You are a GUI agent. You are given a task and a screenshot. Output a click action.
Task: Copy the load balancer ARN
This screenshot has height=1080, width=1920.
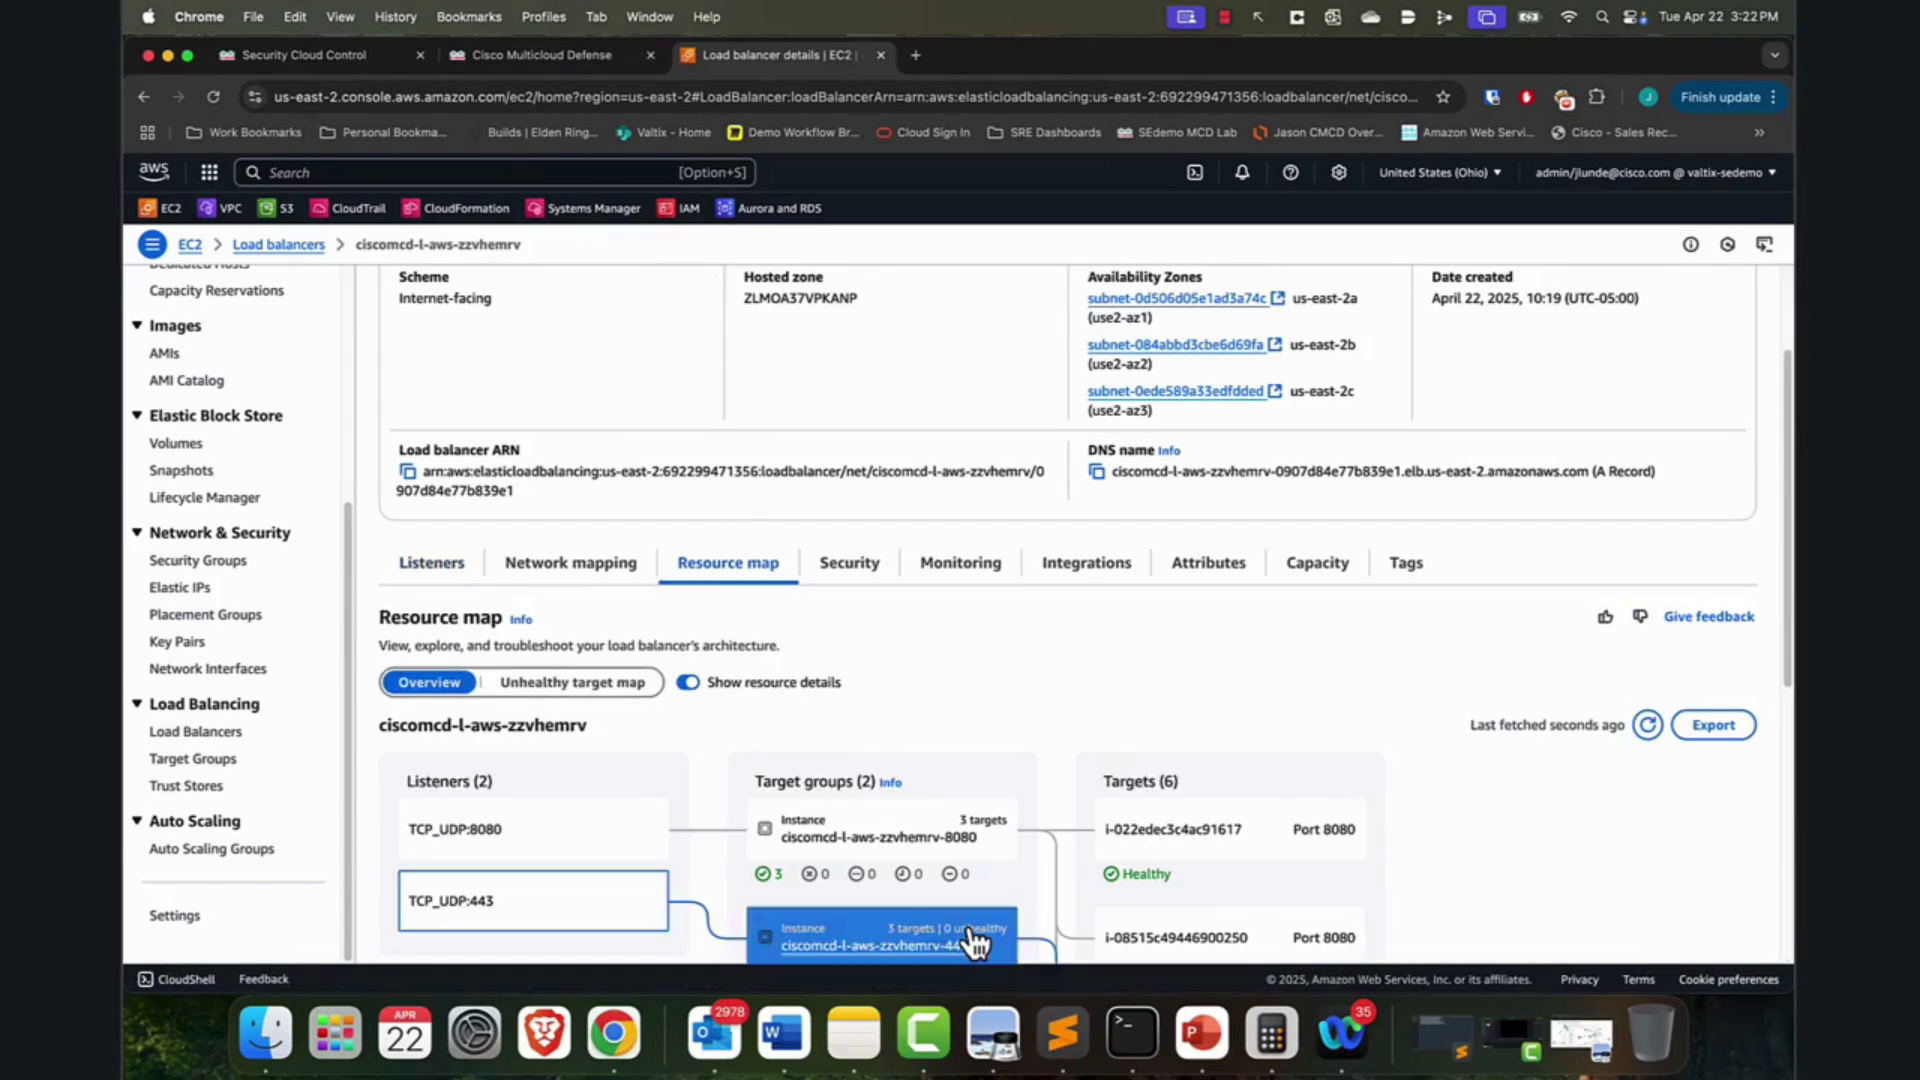tap(407, 471)
